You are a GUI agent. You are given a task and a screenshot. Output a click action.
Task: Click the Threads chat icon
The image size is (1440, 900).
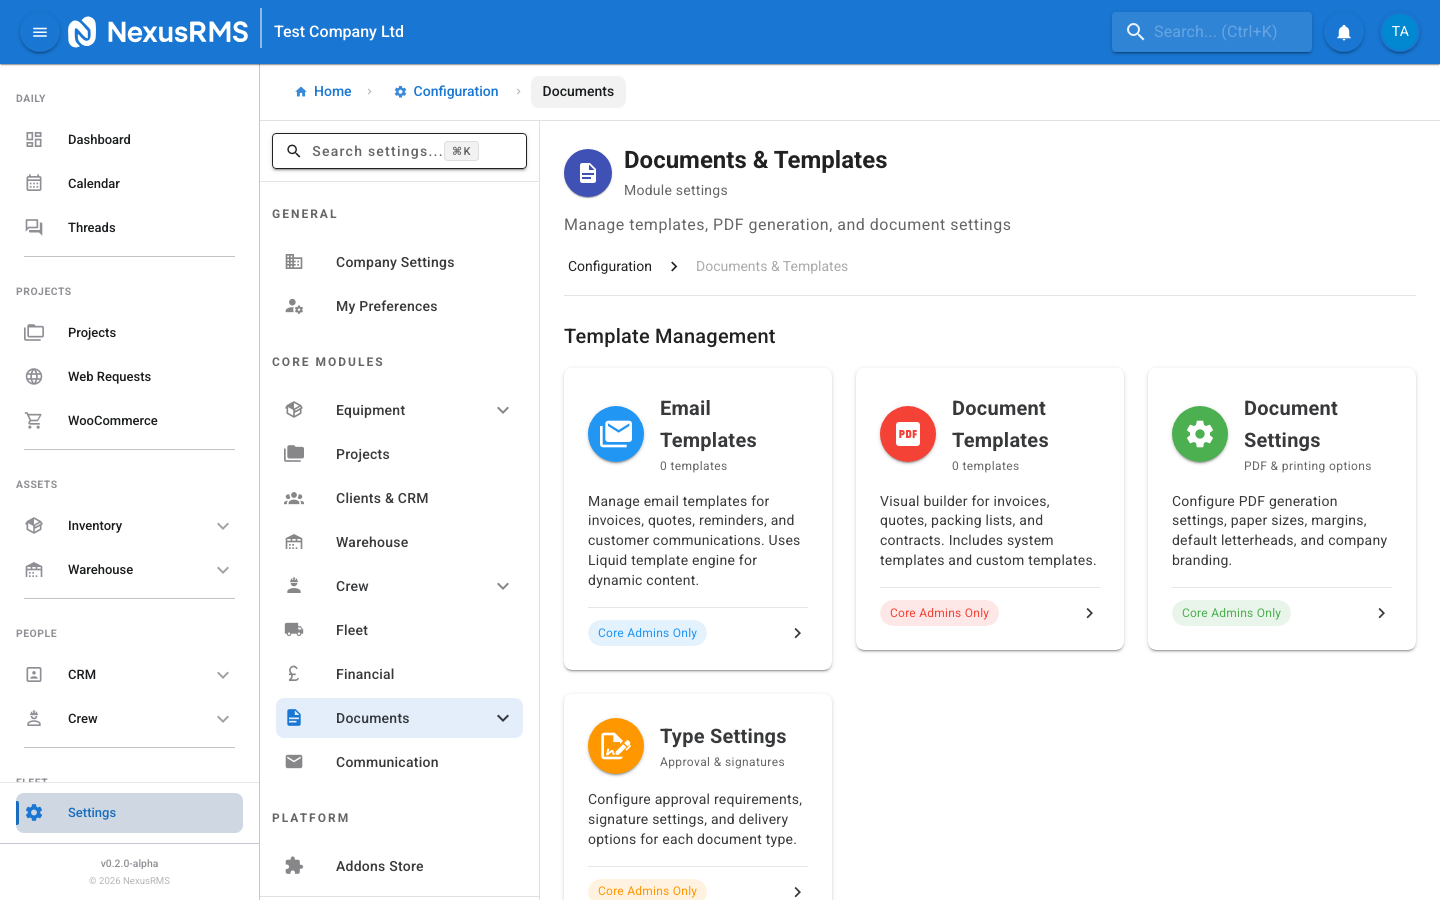(x=34, y=227)
